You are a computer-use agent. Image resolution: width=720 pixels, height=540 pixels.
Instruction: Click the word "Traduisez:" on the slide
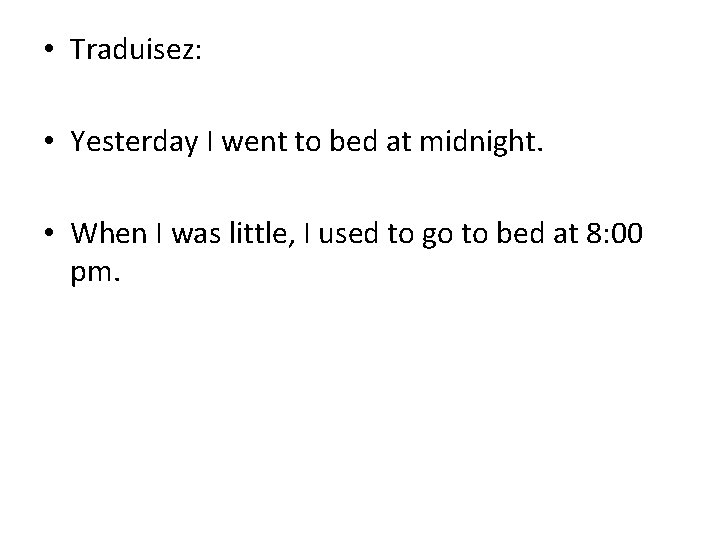tap(136, 49)
